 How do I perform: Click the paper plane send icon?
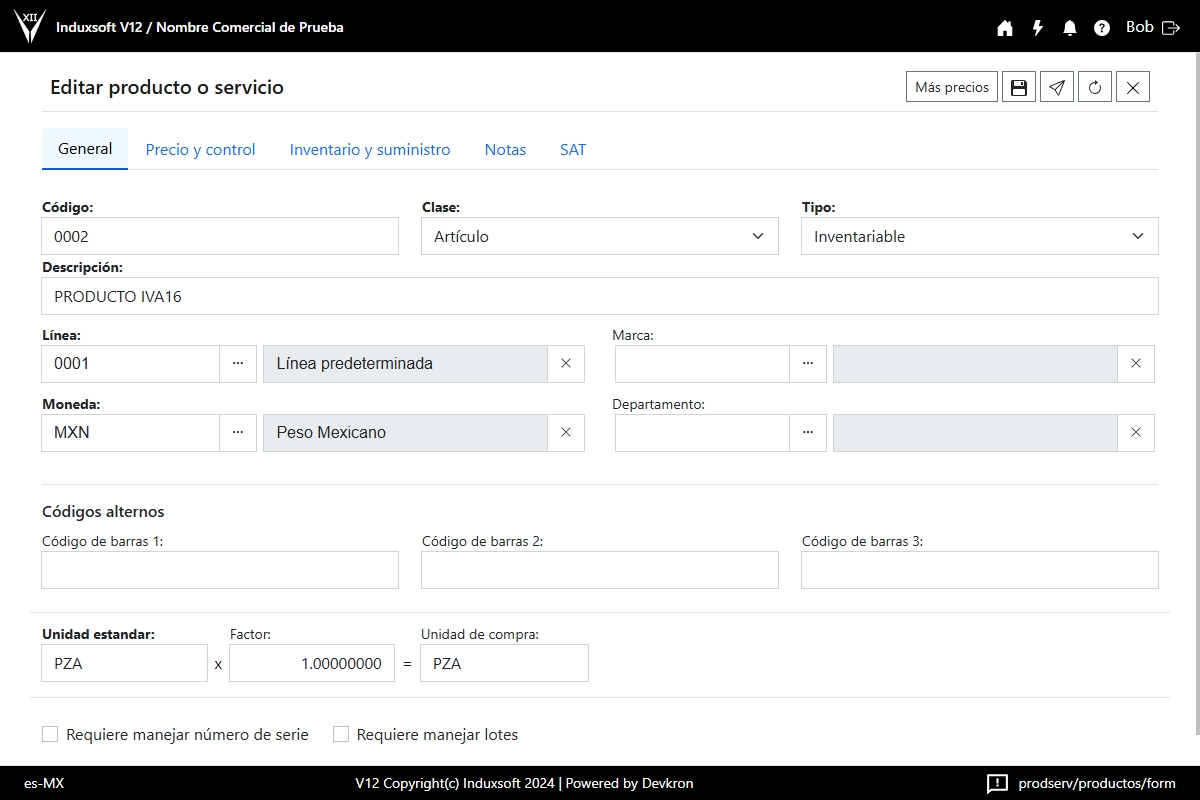[1057, 87]
